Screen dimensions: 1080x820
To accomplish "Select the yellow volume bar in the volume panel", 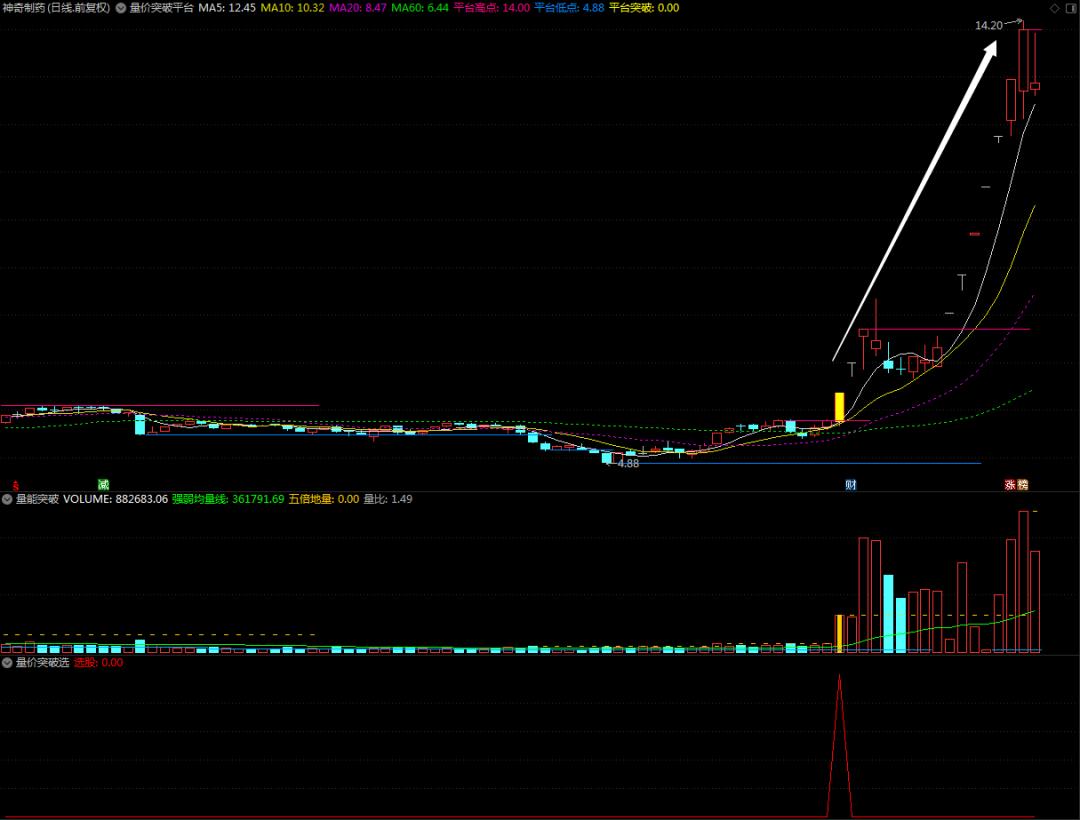I will tap(839, 633).
